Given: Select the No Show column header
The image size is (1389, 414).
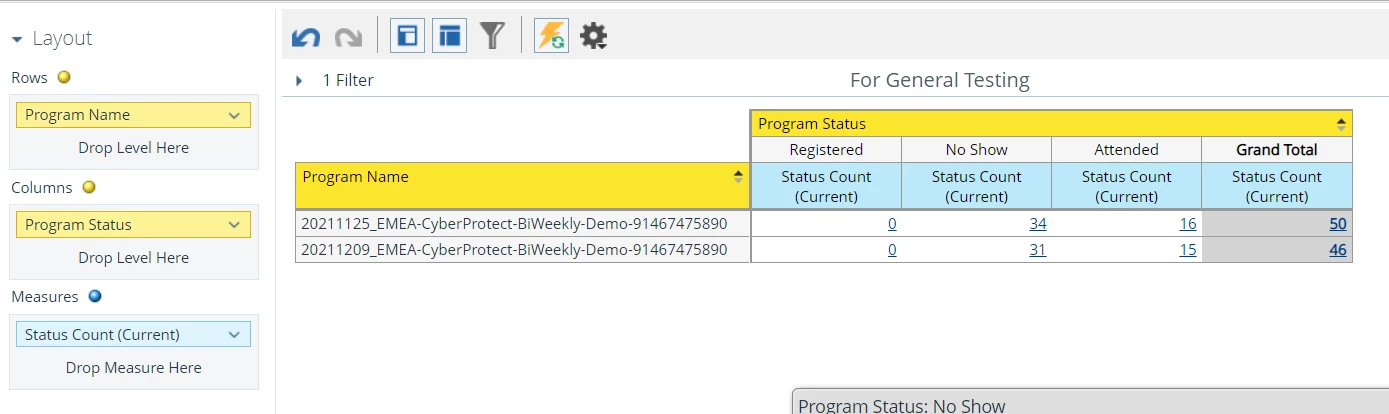Looking at the screenshot, I should (977, 150).
